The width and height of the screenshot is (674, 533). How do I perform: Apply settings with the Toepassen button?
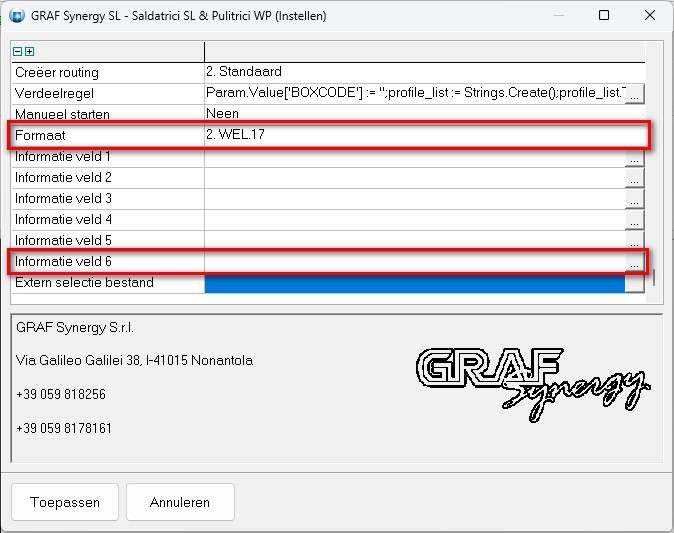[65, 502]
